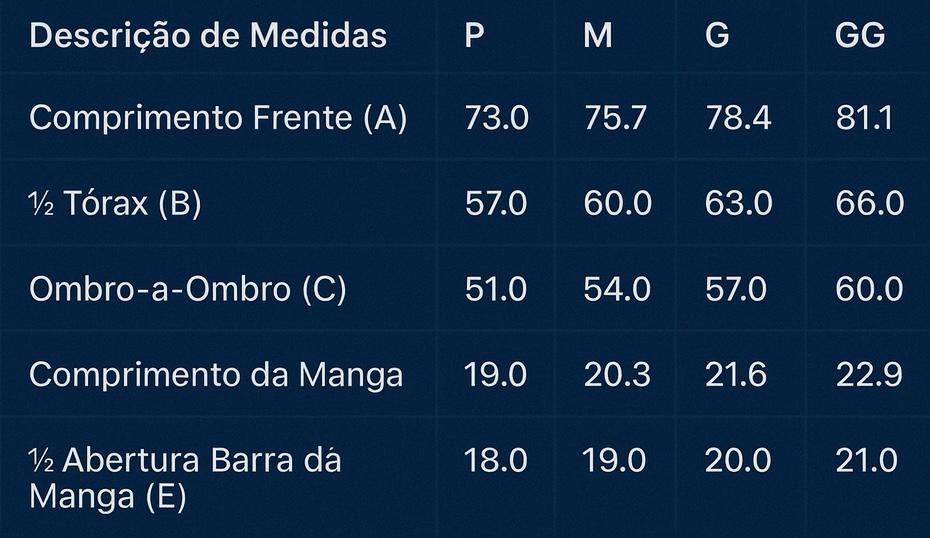
Task: Click the G size column header
Action: click(717, 36)
